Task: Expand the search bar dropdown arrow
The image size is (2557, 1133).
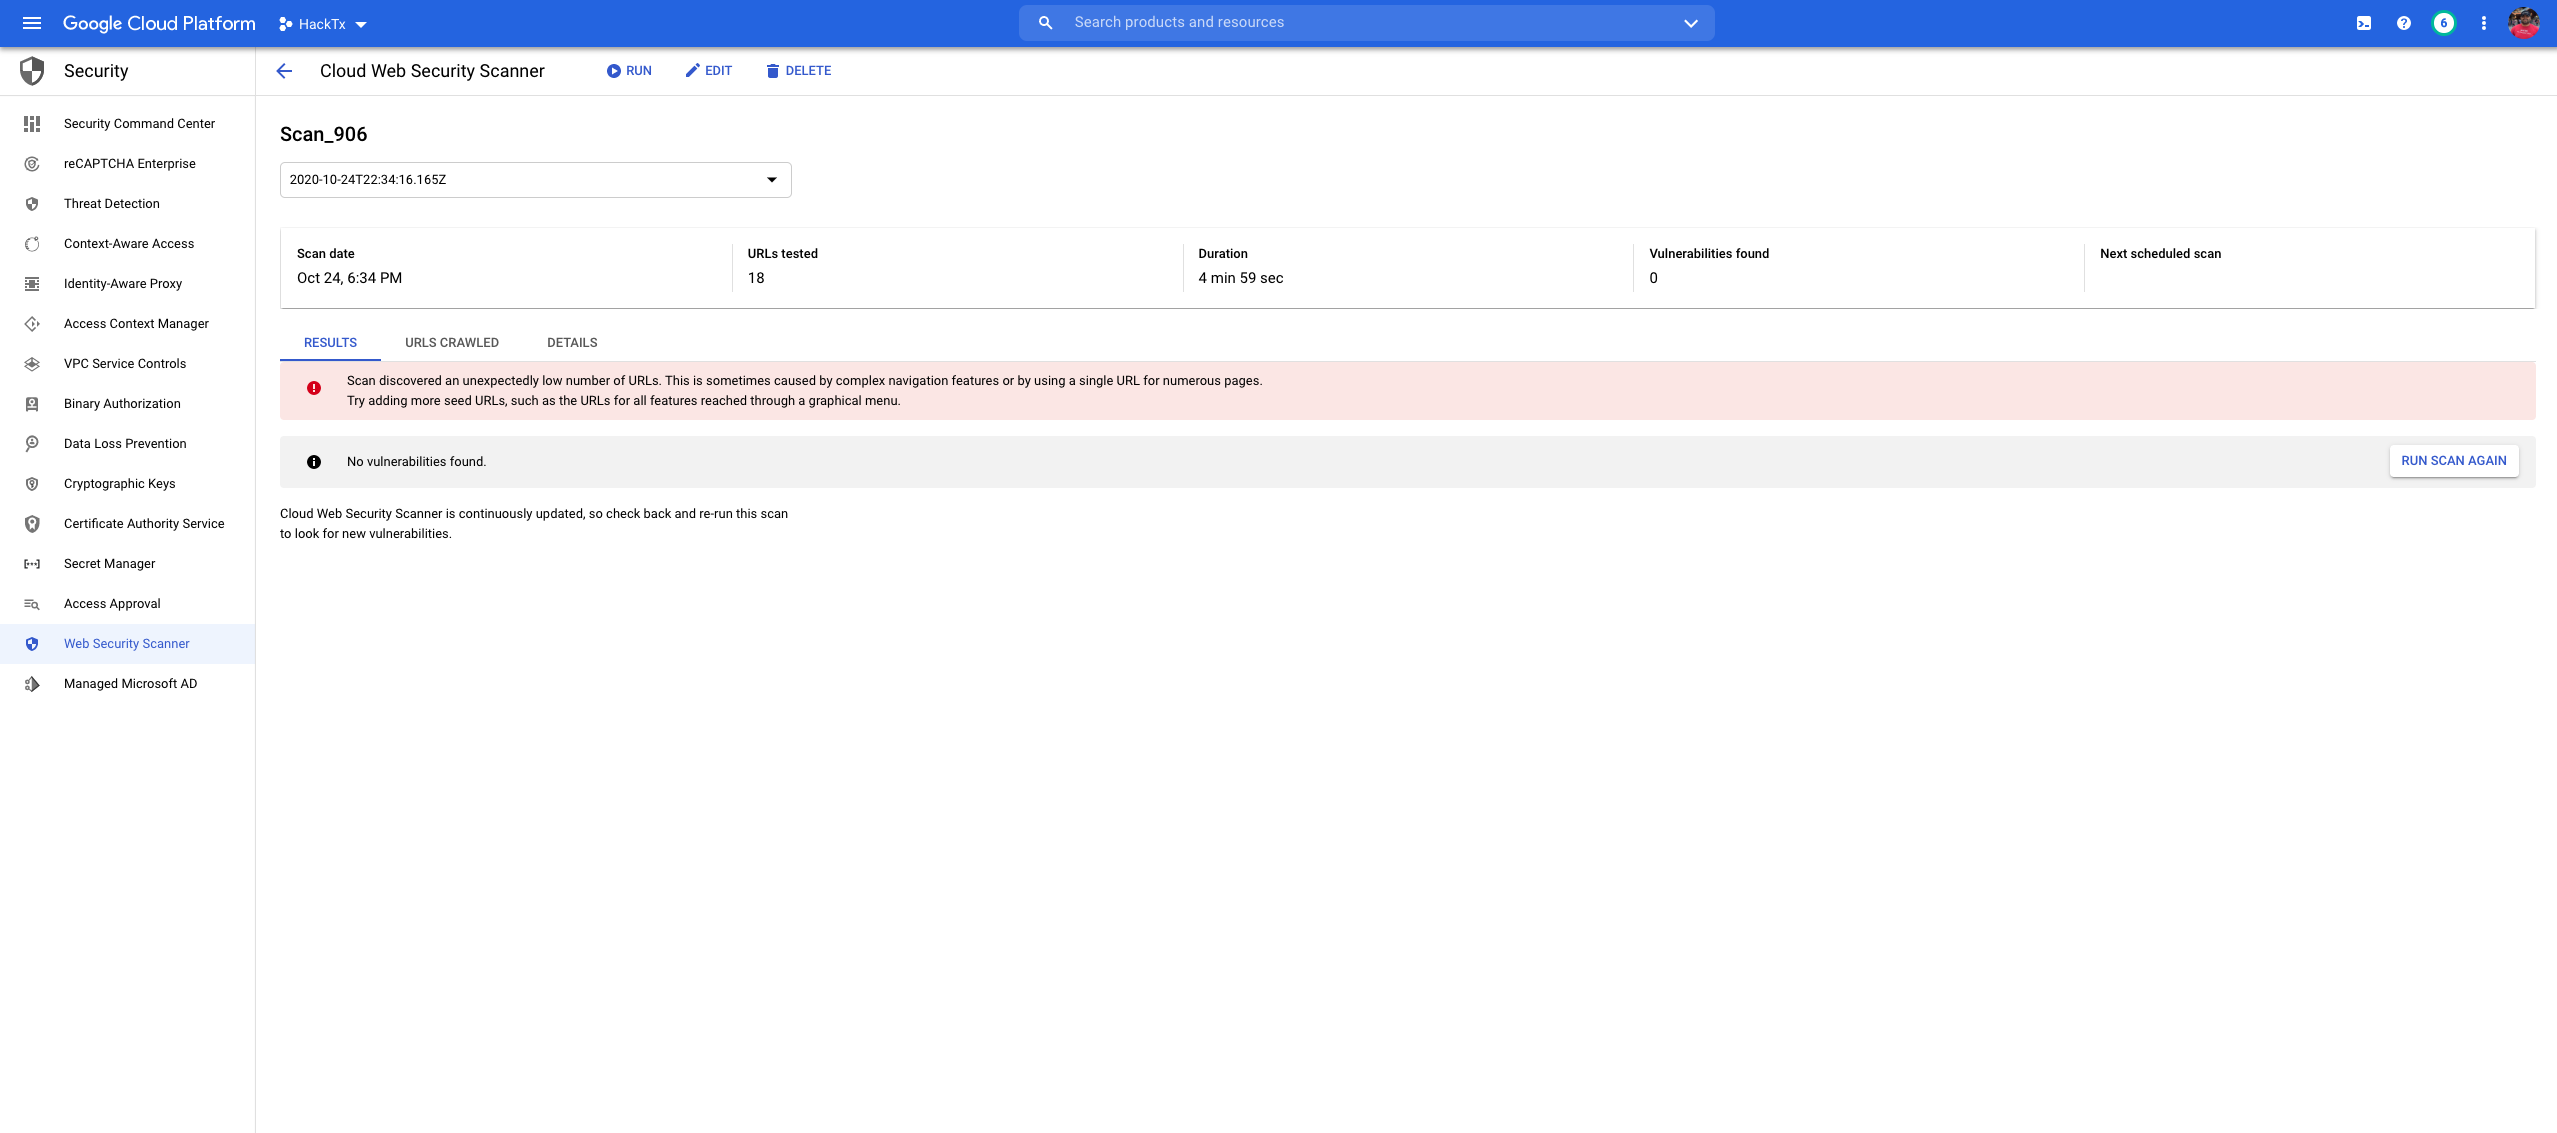Action: point(1690,23)
